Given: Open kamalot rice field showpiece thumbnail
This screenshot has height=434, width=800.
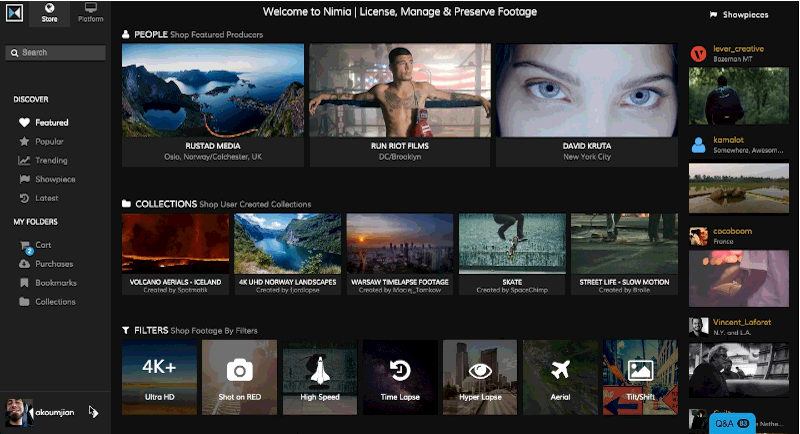Looking at the screenshot, I should pyautogui.click(x=739, y=187).
